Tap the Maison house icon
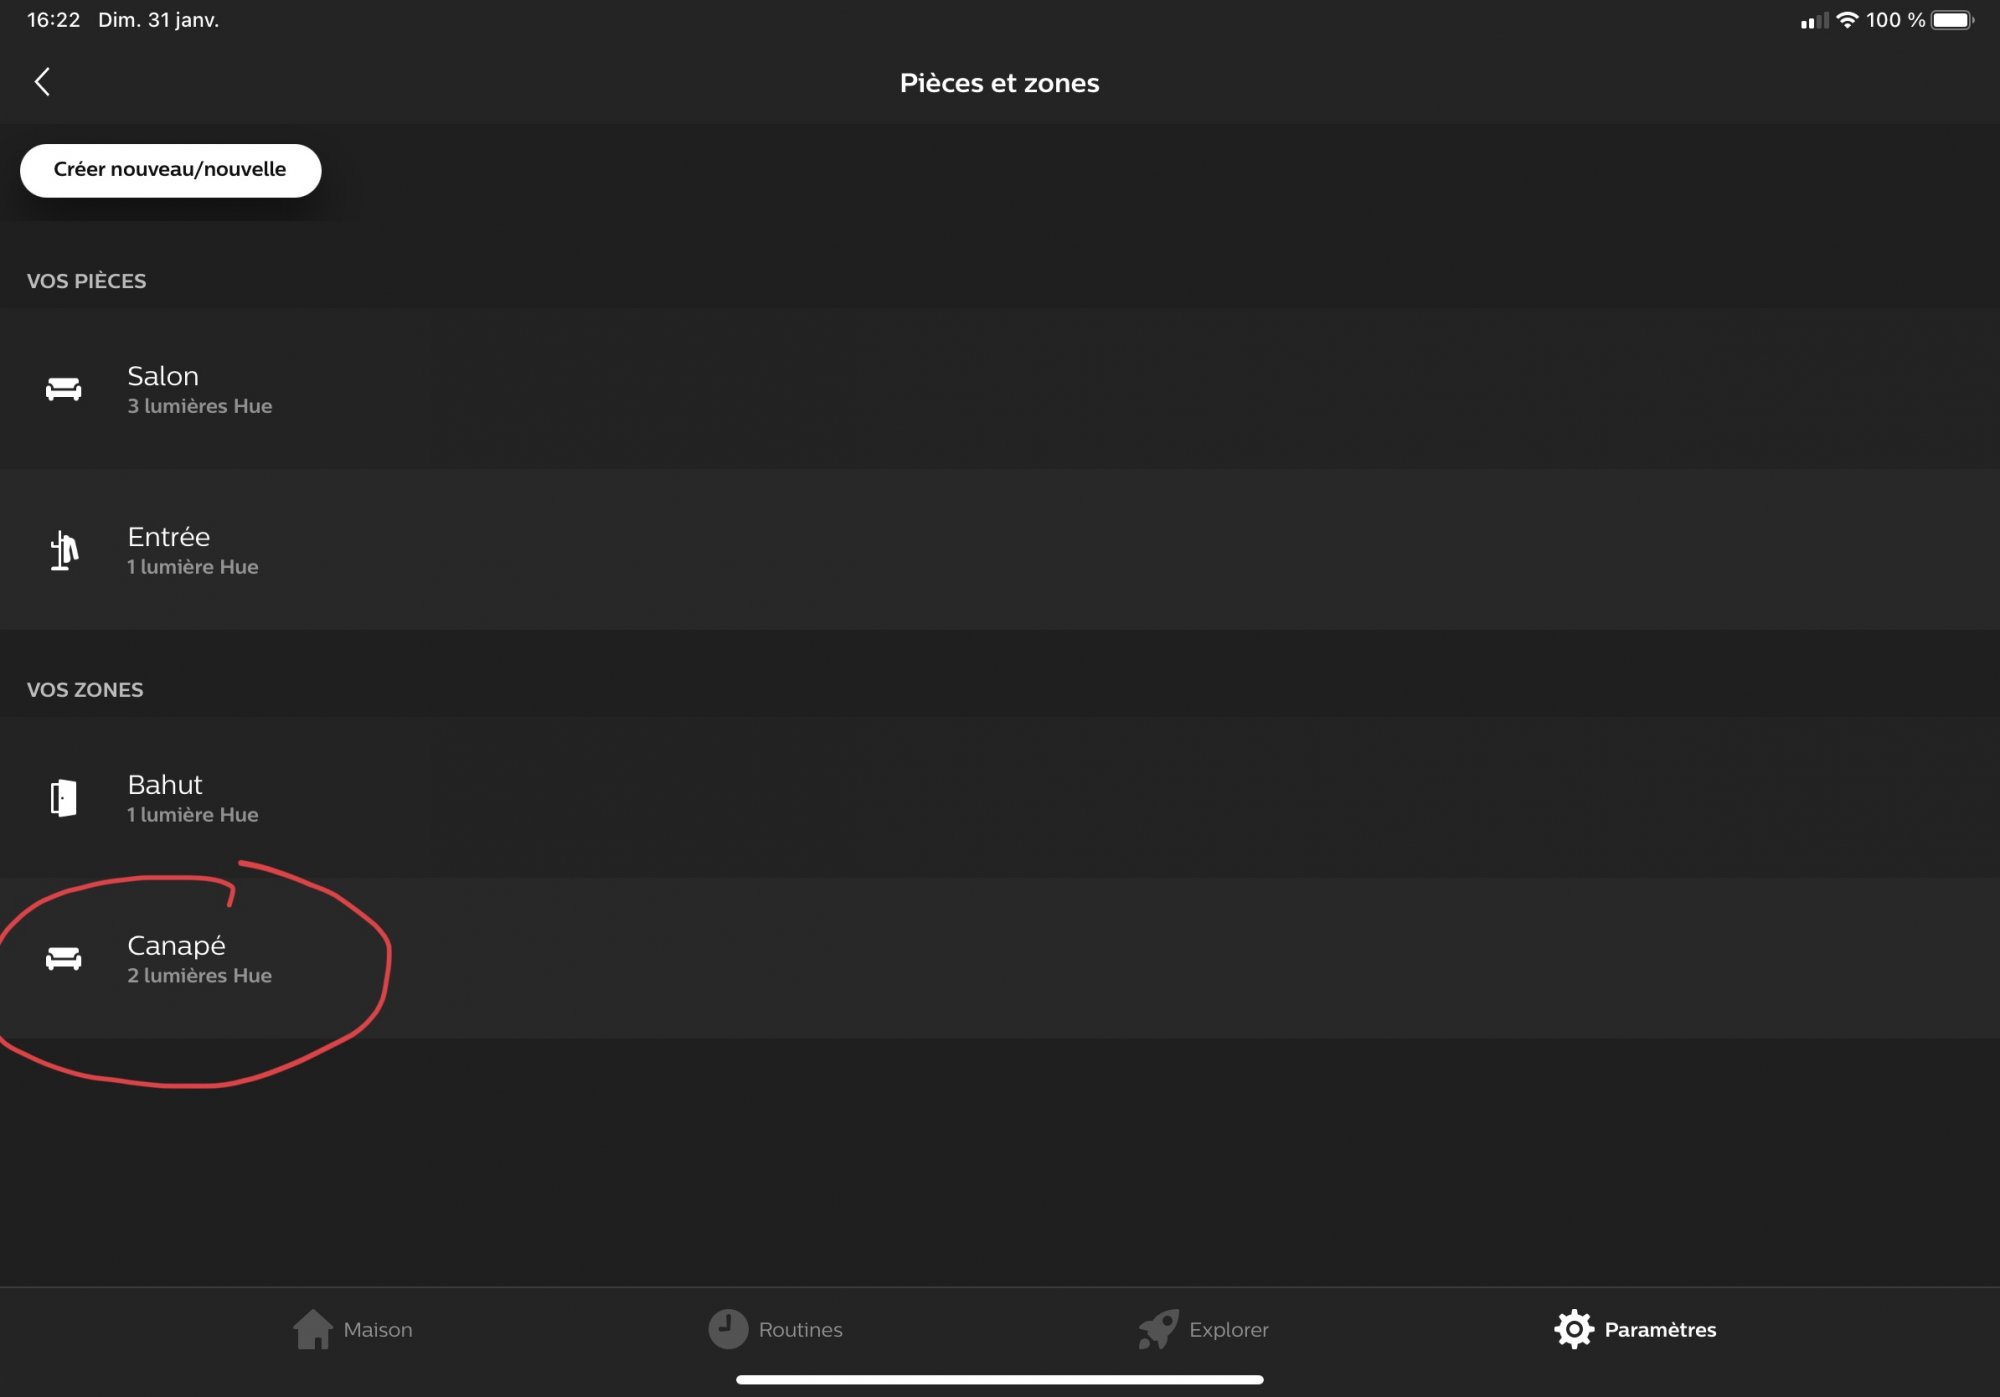The image size is (2000, 1397). (313, 1329)
